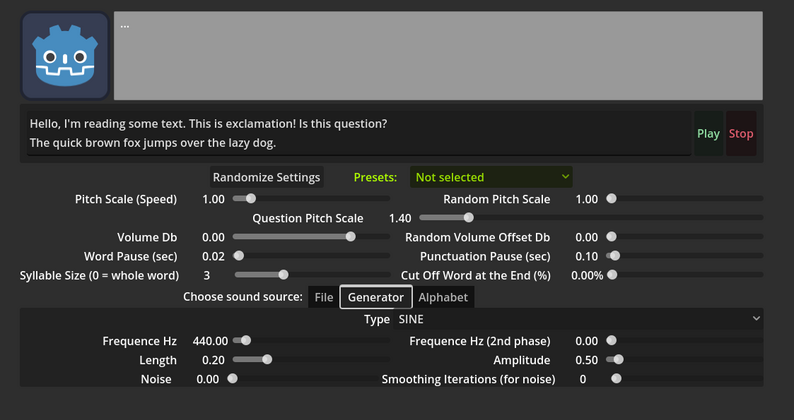Click the Amplitude slider handle

pos(618,360)
